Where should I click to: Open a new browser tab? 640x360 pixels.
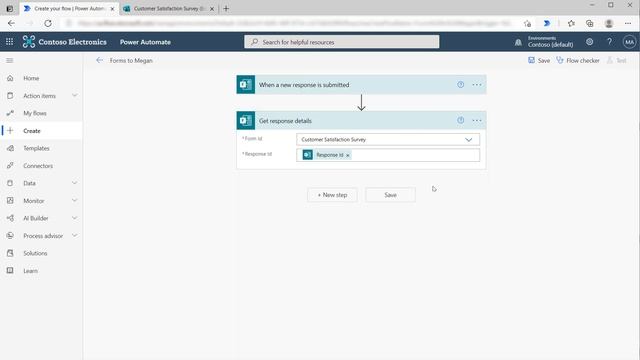[x=226, y=8]
